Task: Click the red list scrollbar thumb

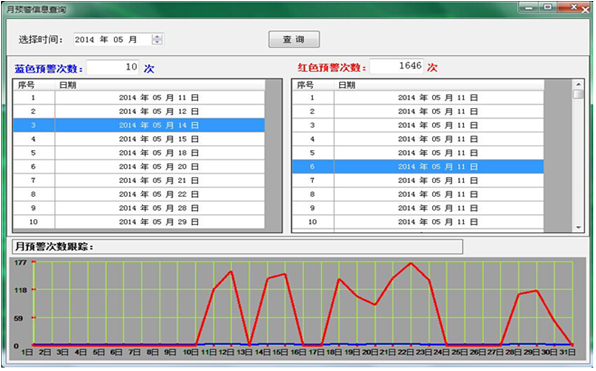Action: [x=578, y=94]
